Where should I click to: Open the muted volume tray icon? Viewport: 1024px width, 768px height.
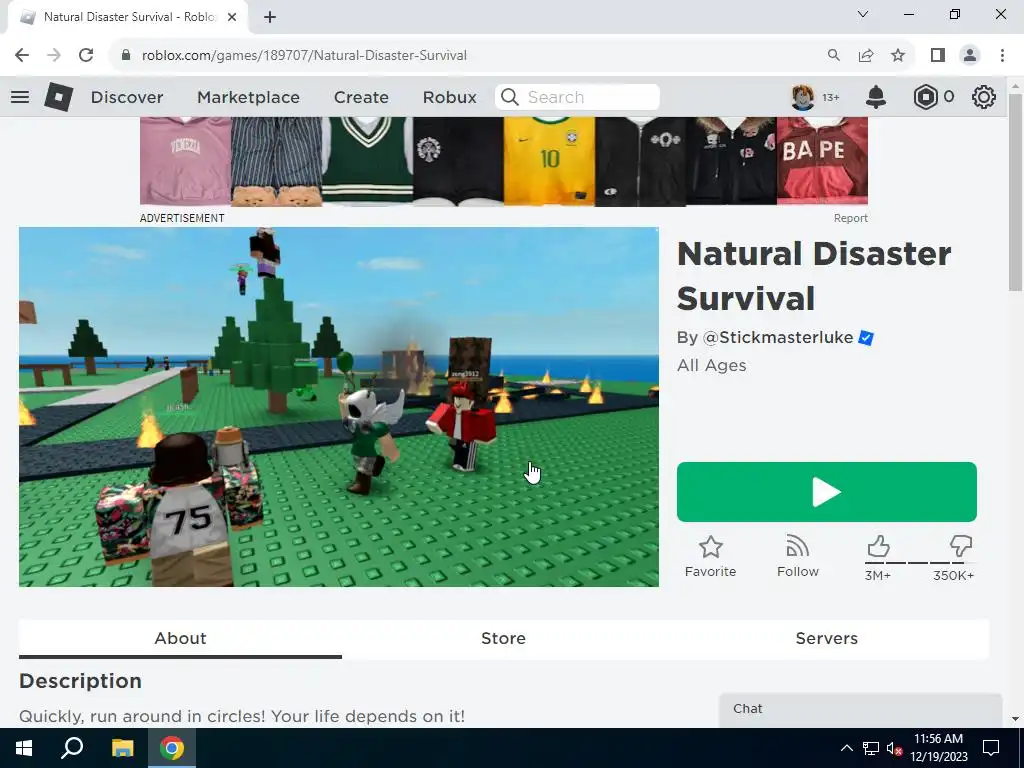(894, 748)
